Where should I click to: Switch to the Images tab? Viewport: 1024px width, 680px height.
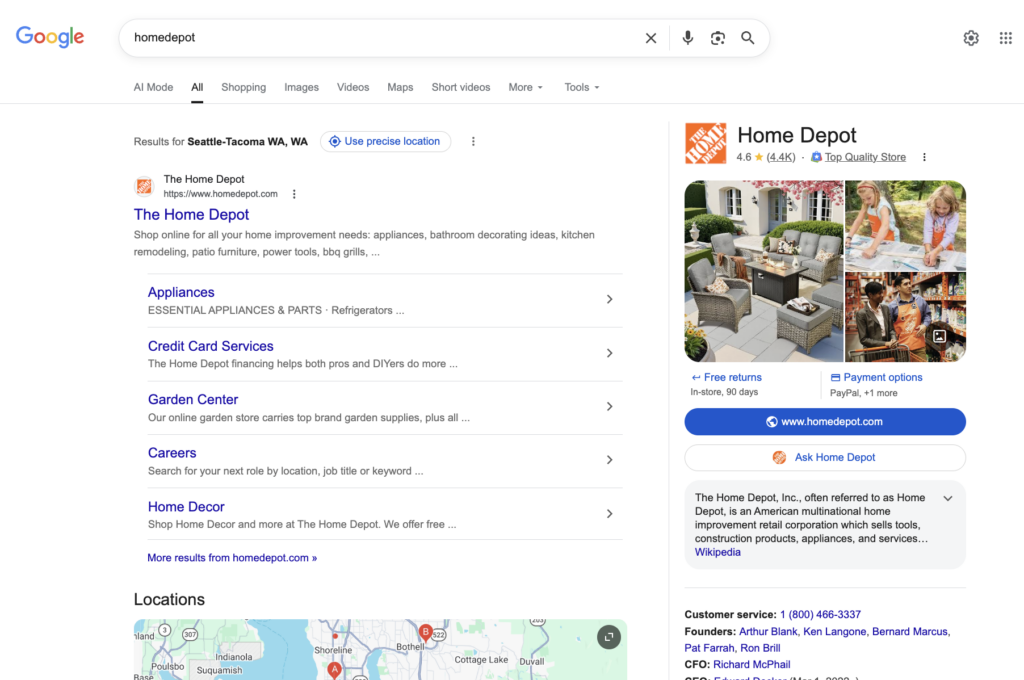[x=301, y=87]
